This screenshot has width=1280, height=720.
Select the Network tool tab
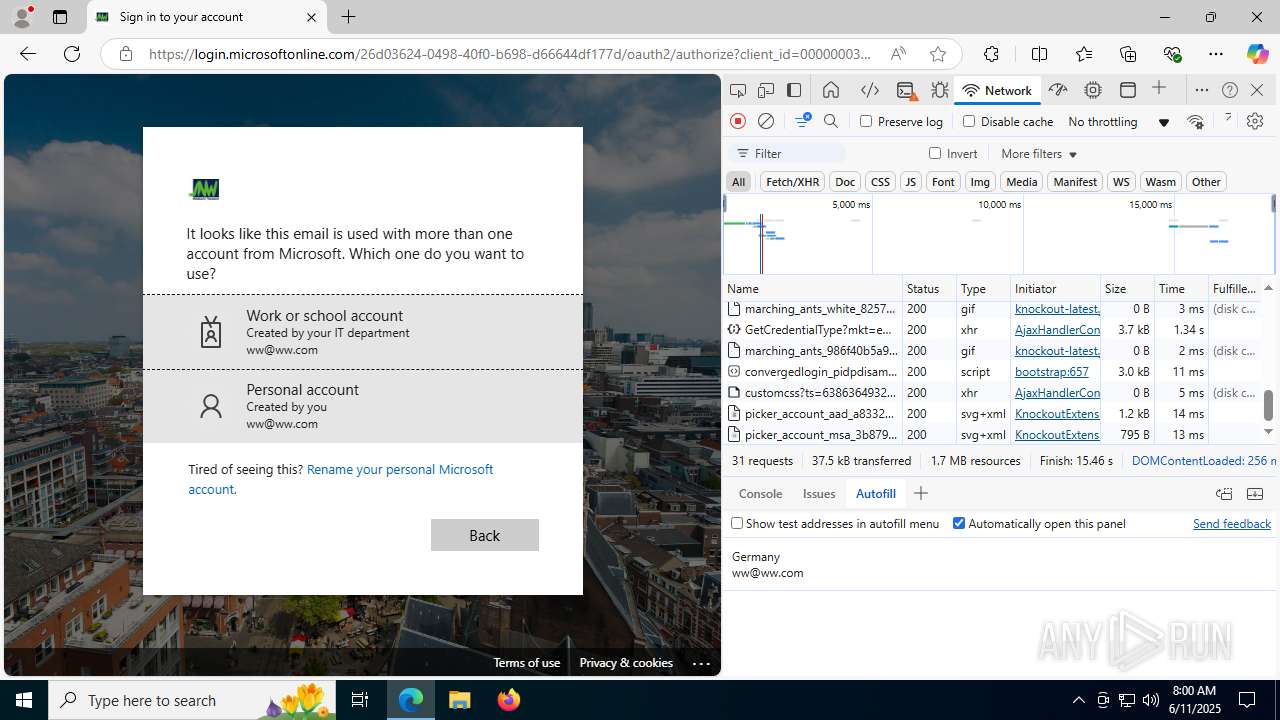[x=997, y=90]
